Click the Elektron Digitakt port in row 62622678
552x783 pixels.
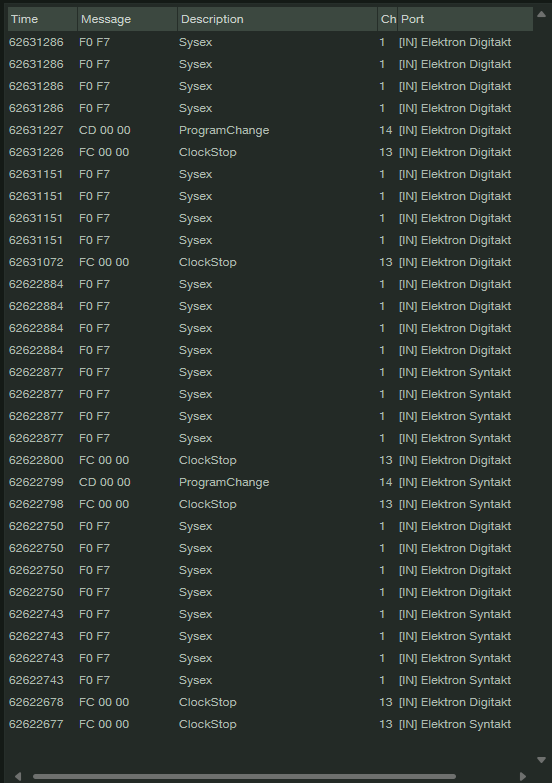(x=455, y=702)
